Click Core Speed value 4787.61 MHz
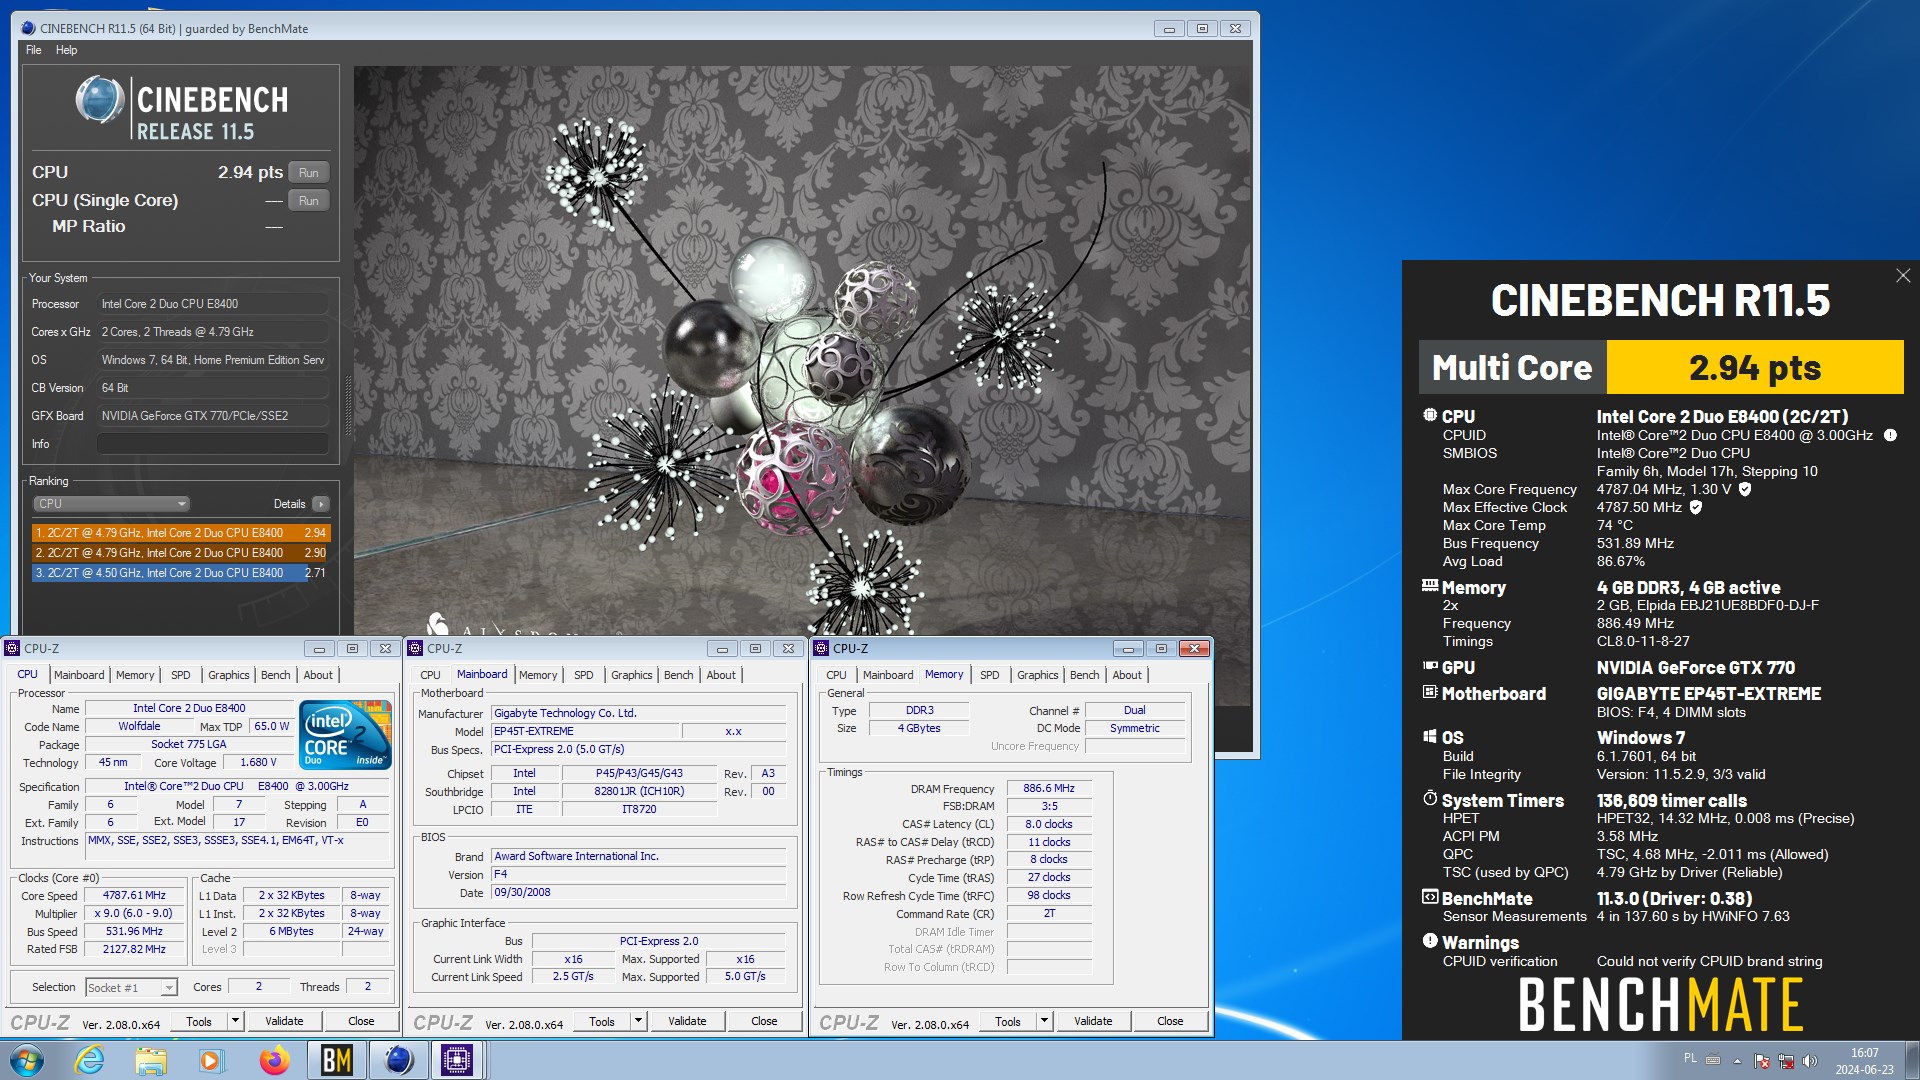Image resolution: width=1920 pixels, height=1080 pixels. [x=135, y=896]
